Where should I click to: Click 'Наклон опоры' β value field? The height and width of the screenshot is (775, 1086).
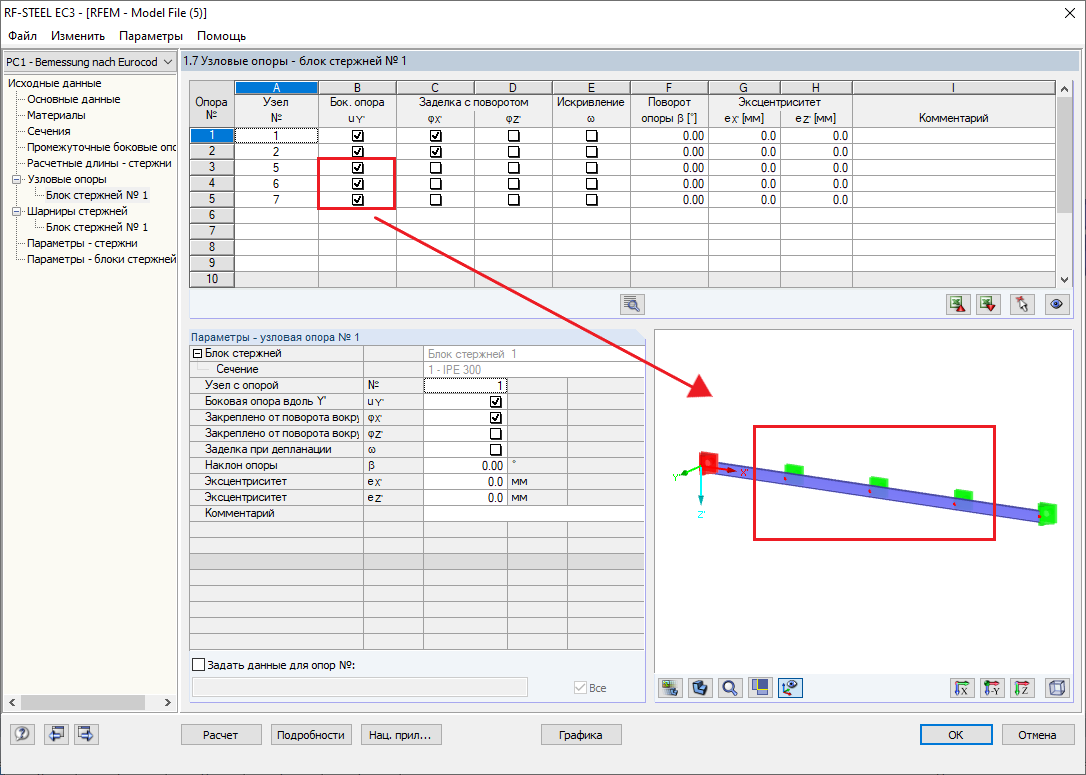tap(465, 465)
